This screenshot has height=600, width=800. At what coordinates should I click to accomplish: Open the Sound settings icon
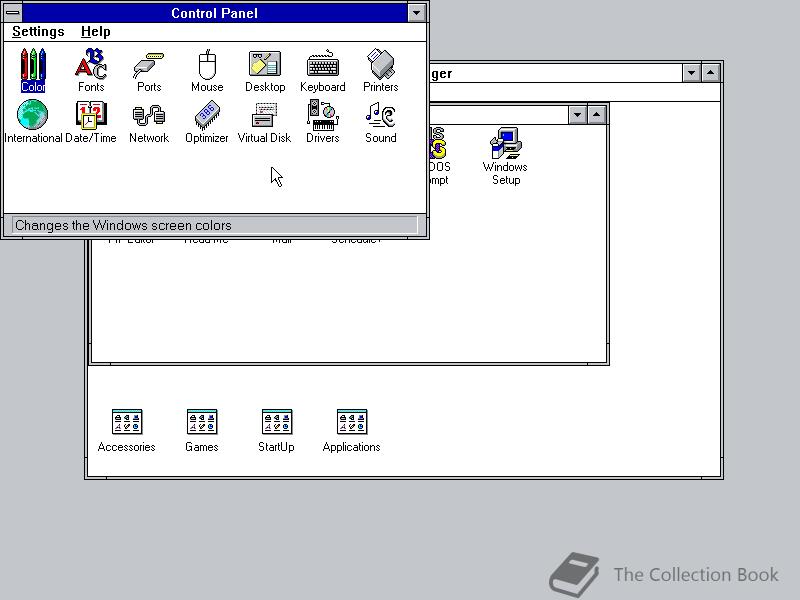pyautogui.click(x=381, y=122)
